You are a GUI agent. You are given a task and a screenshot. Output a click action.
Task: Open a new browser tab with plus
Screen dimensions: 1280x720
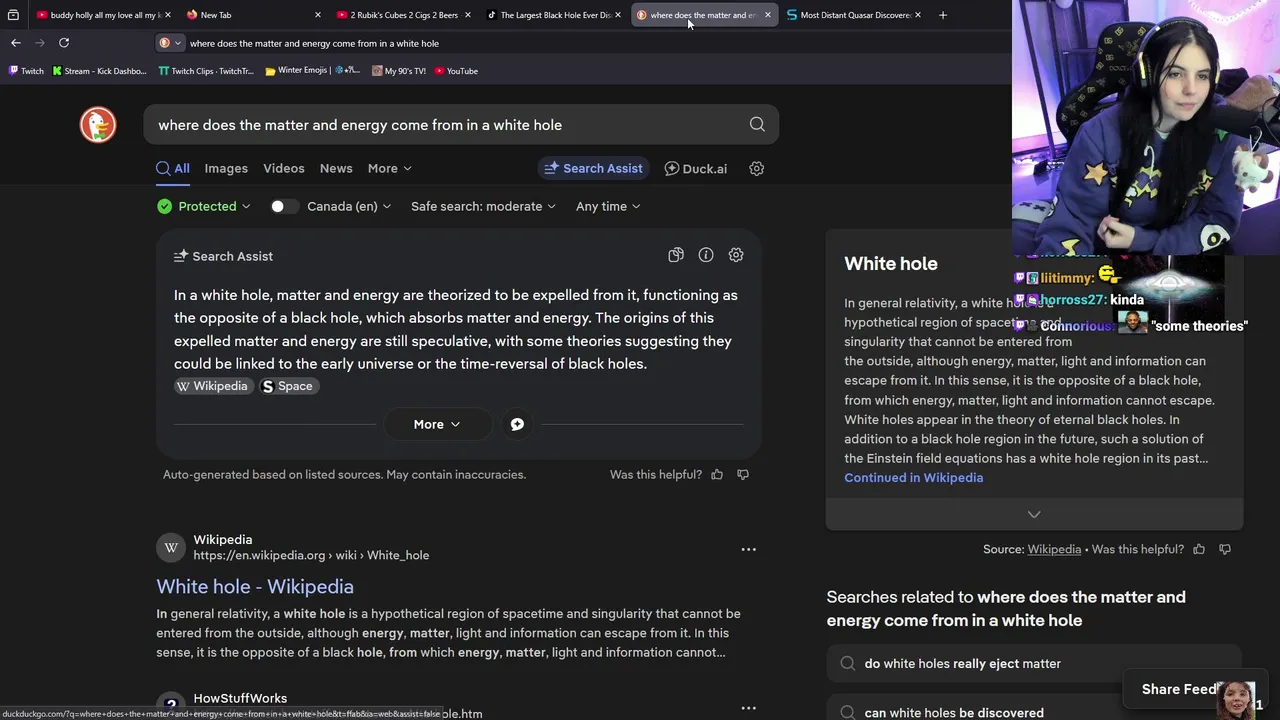[943, 15]
